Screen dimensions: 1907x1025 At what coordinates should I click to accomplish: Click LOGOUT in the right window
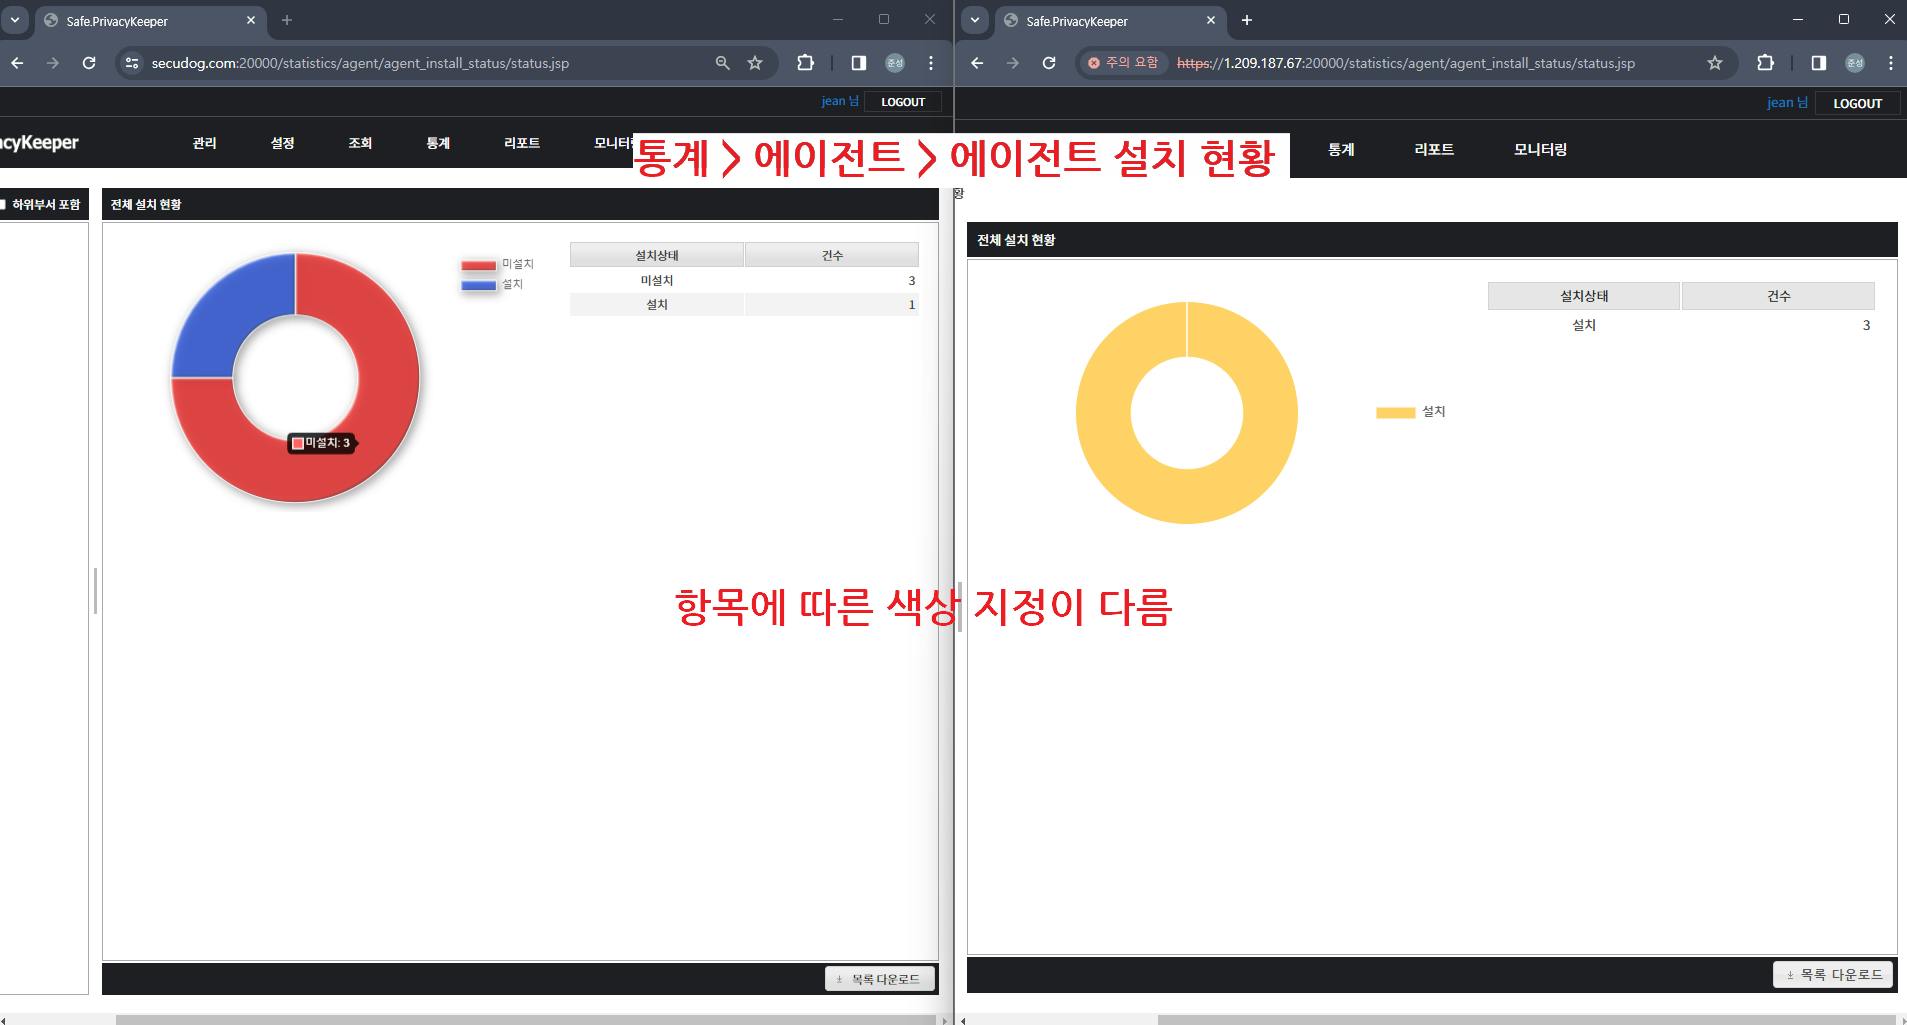1857,103
